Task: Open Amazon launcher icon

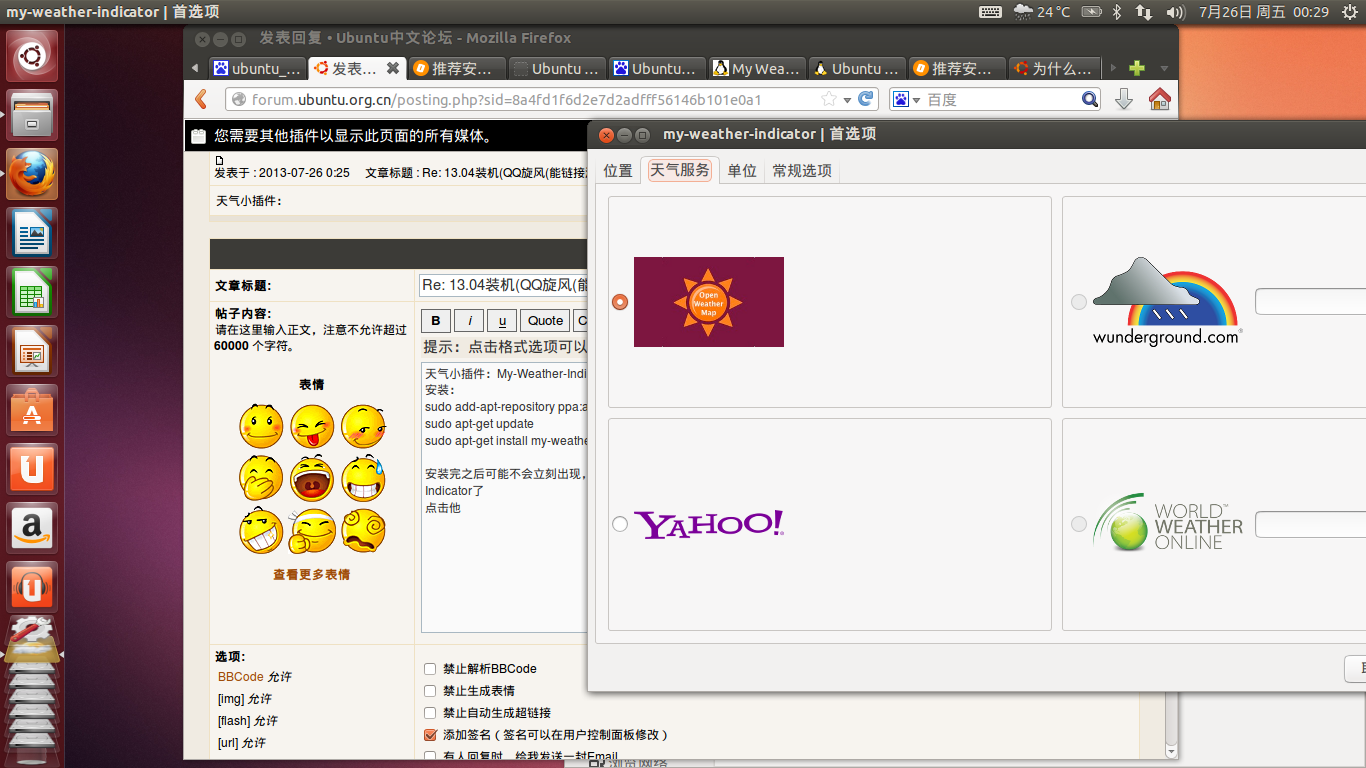Action: [x=33, y=528]
